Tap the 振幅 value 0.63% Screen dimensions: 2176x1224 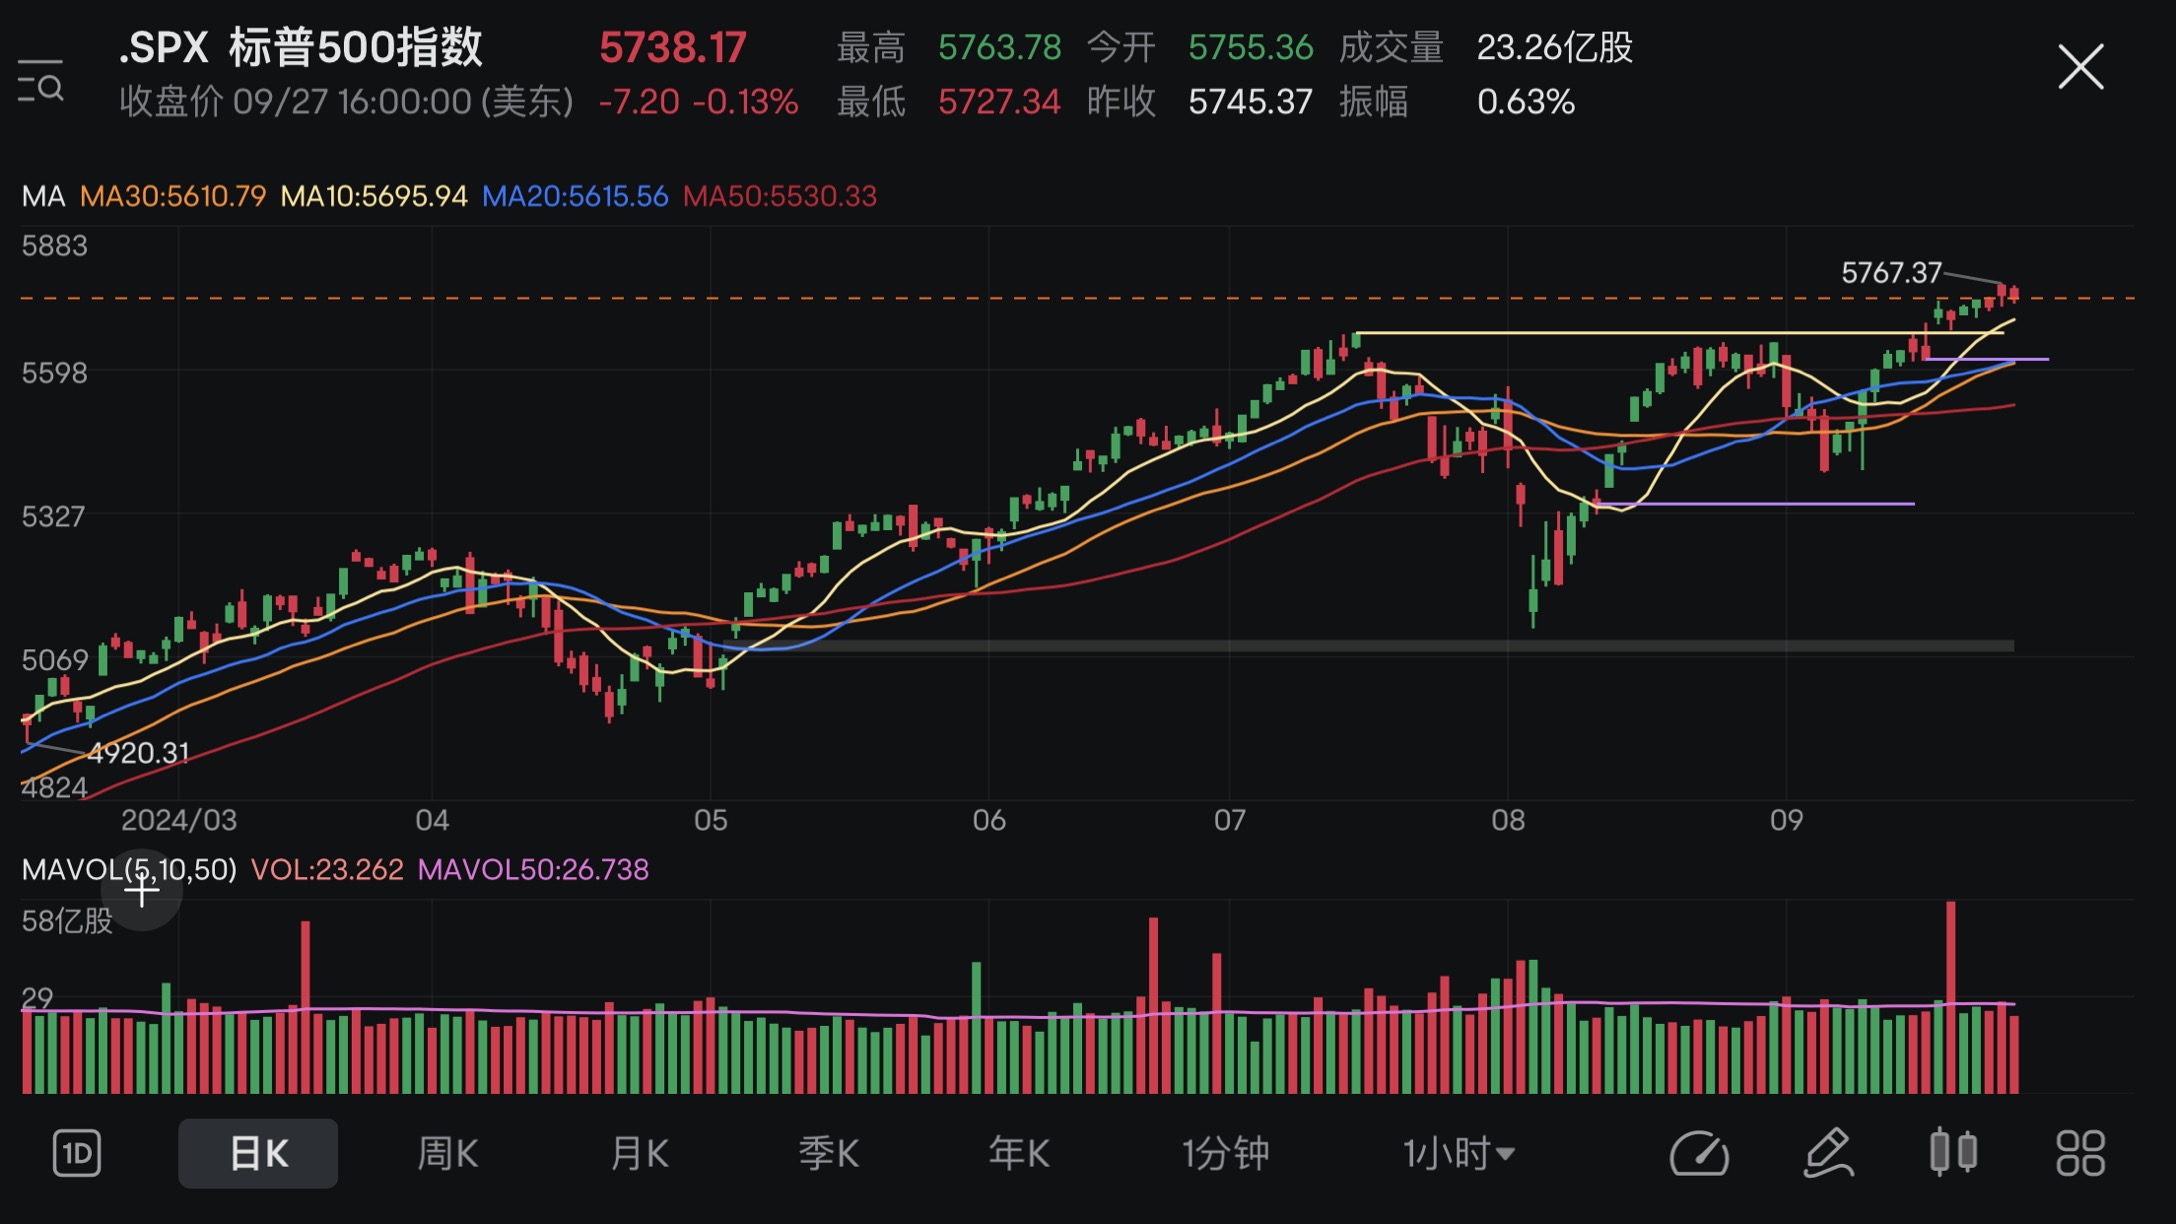point(1526,101)
